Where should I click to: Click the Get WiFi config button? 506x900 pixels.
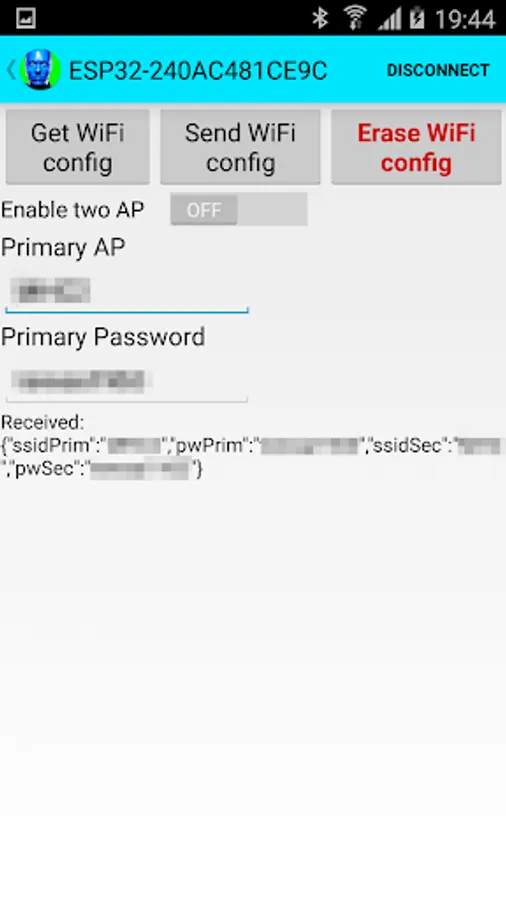tap(78, 148)
